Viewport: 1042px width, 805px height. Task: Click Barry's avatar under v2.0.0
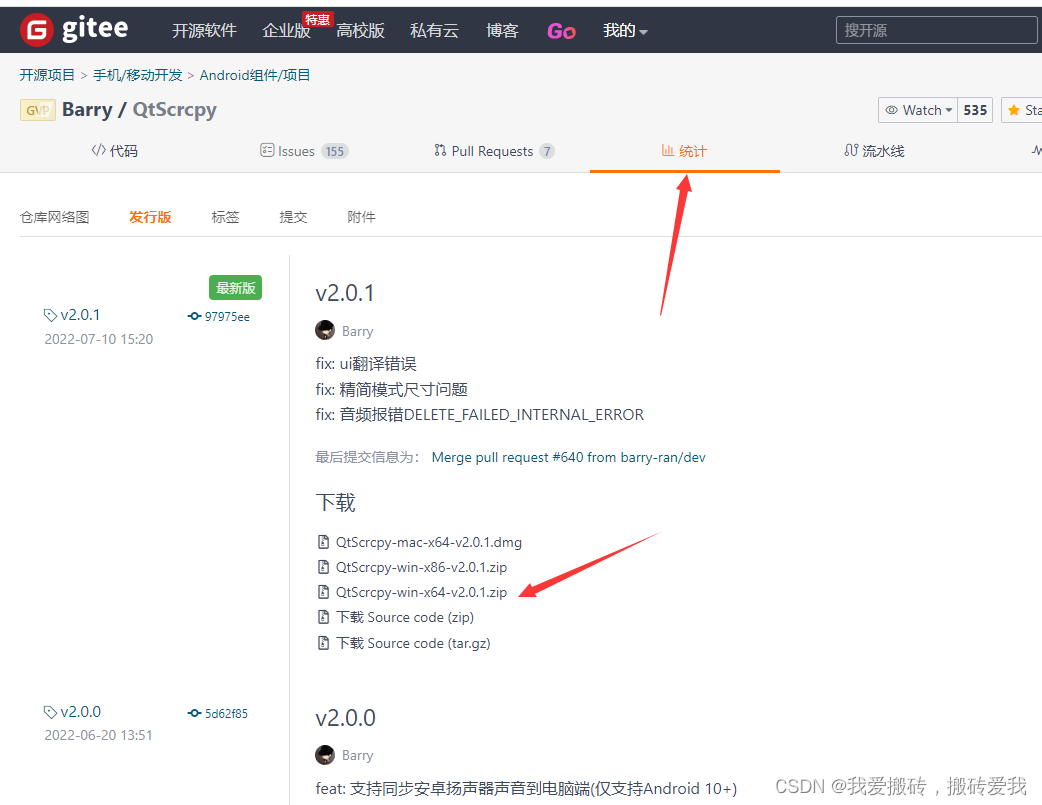point(325,754)
